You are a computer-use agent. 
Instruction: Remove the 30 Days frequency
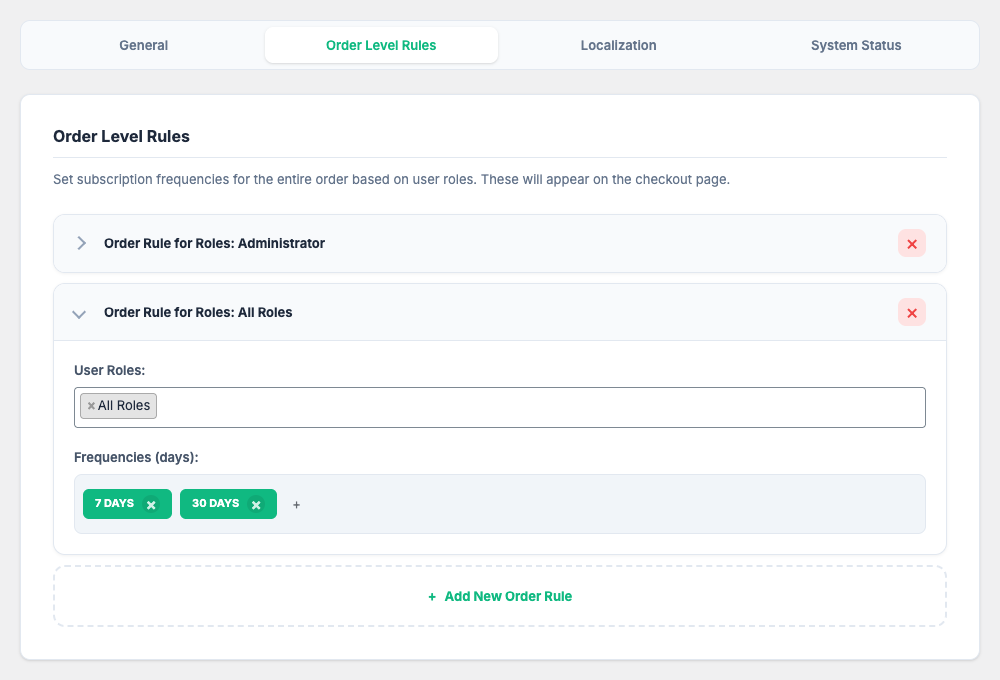pos(256,505)
